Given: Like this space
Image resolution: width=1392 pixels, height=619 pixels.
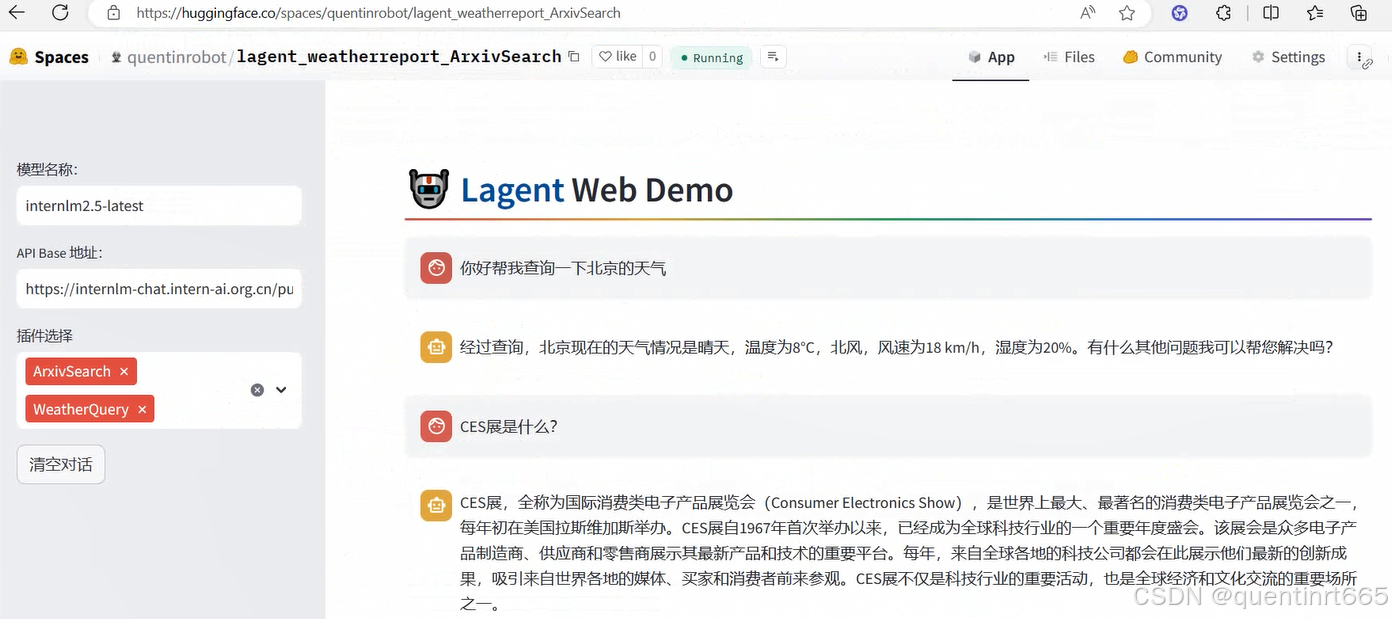Looking at the screenshot, I should 617,57.
